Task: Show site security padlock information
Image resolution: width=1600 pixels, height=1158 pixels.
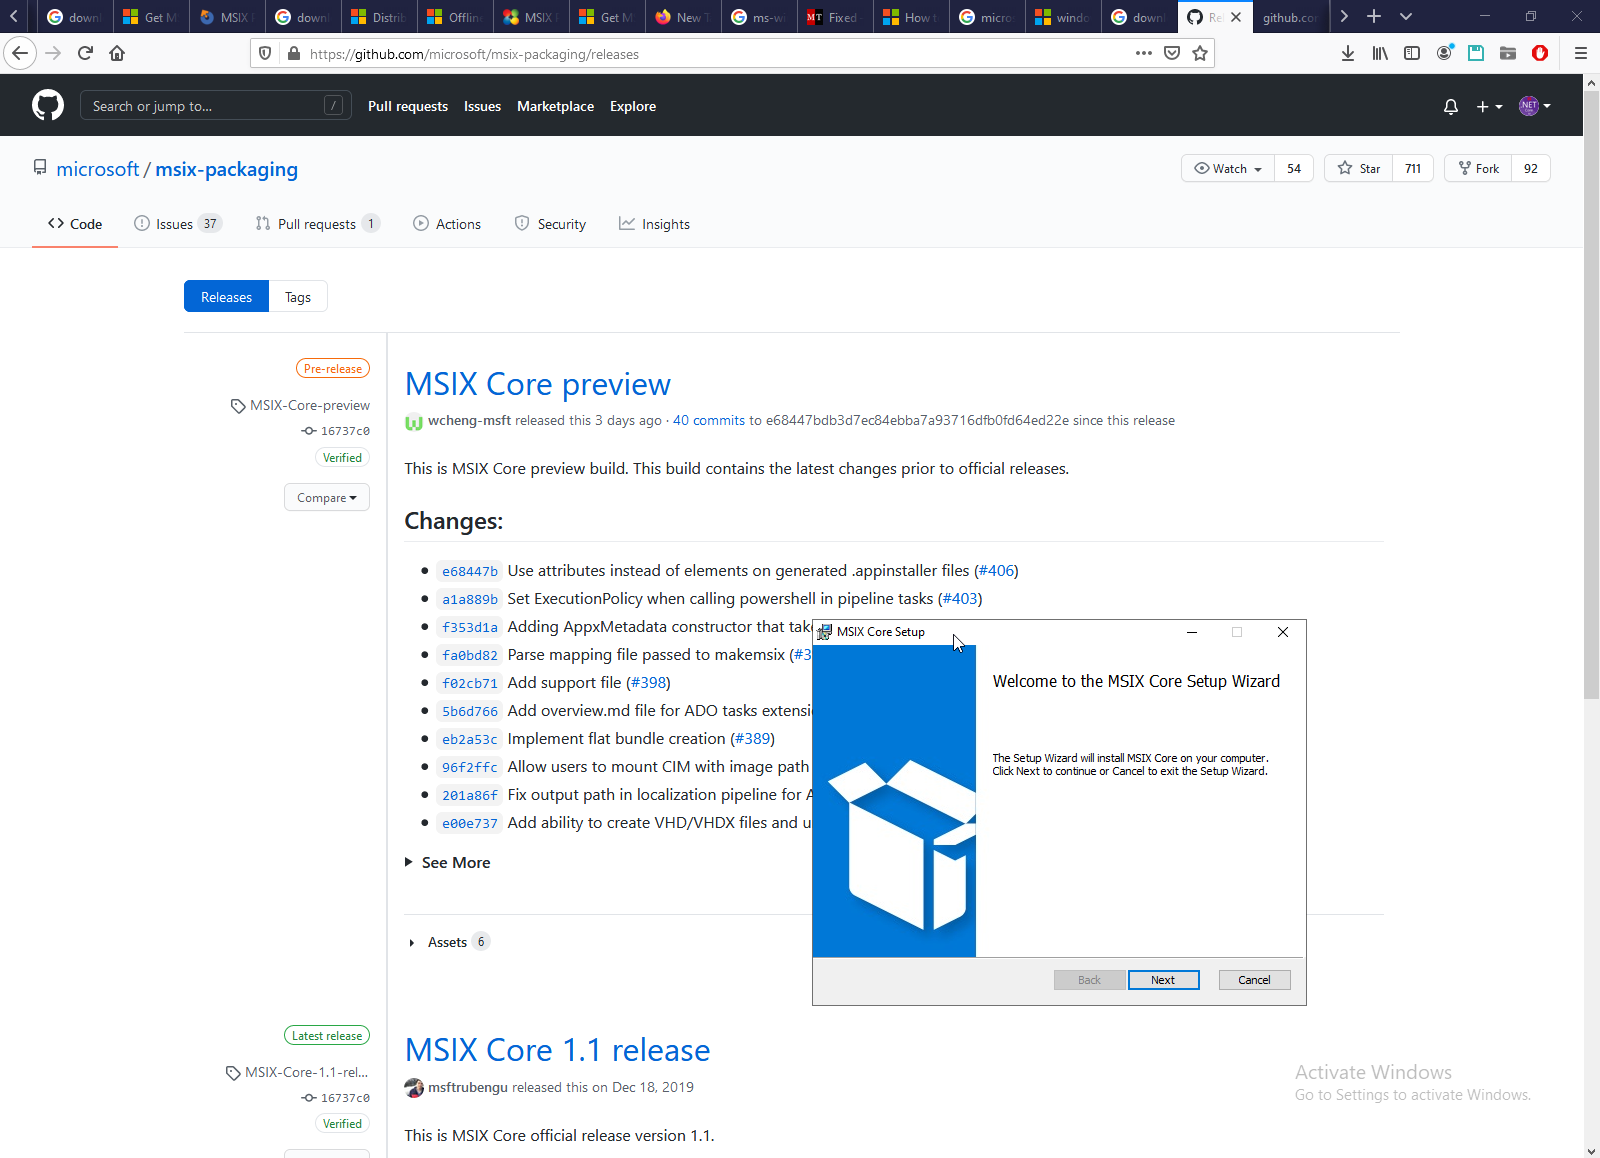Action: [294, 54]
